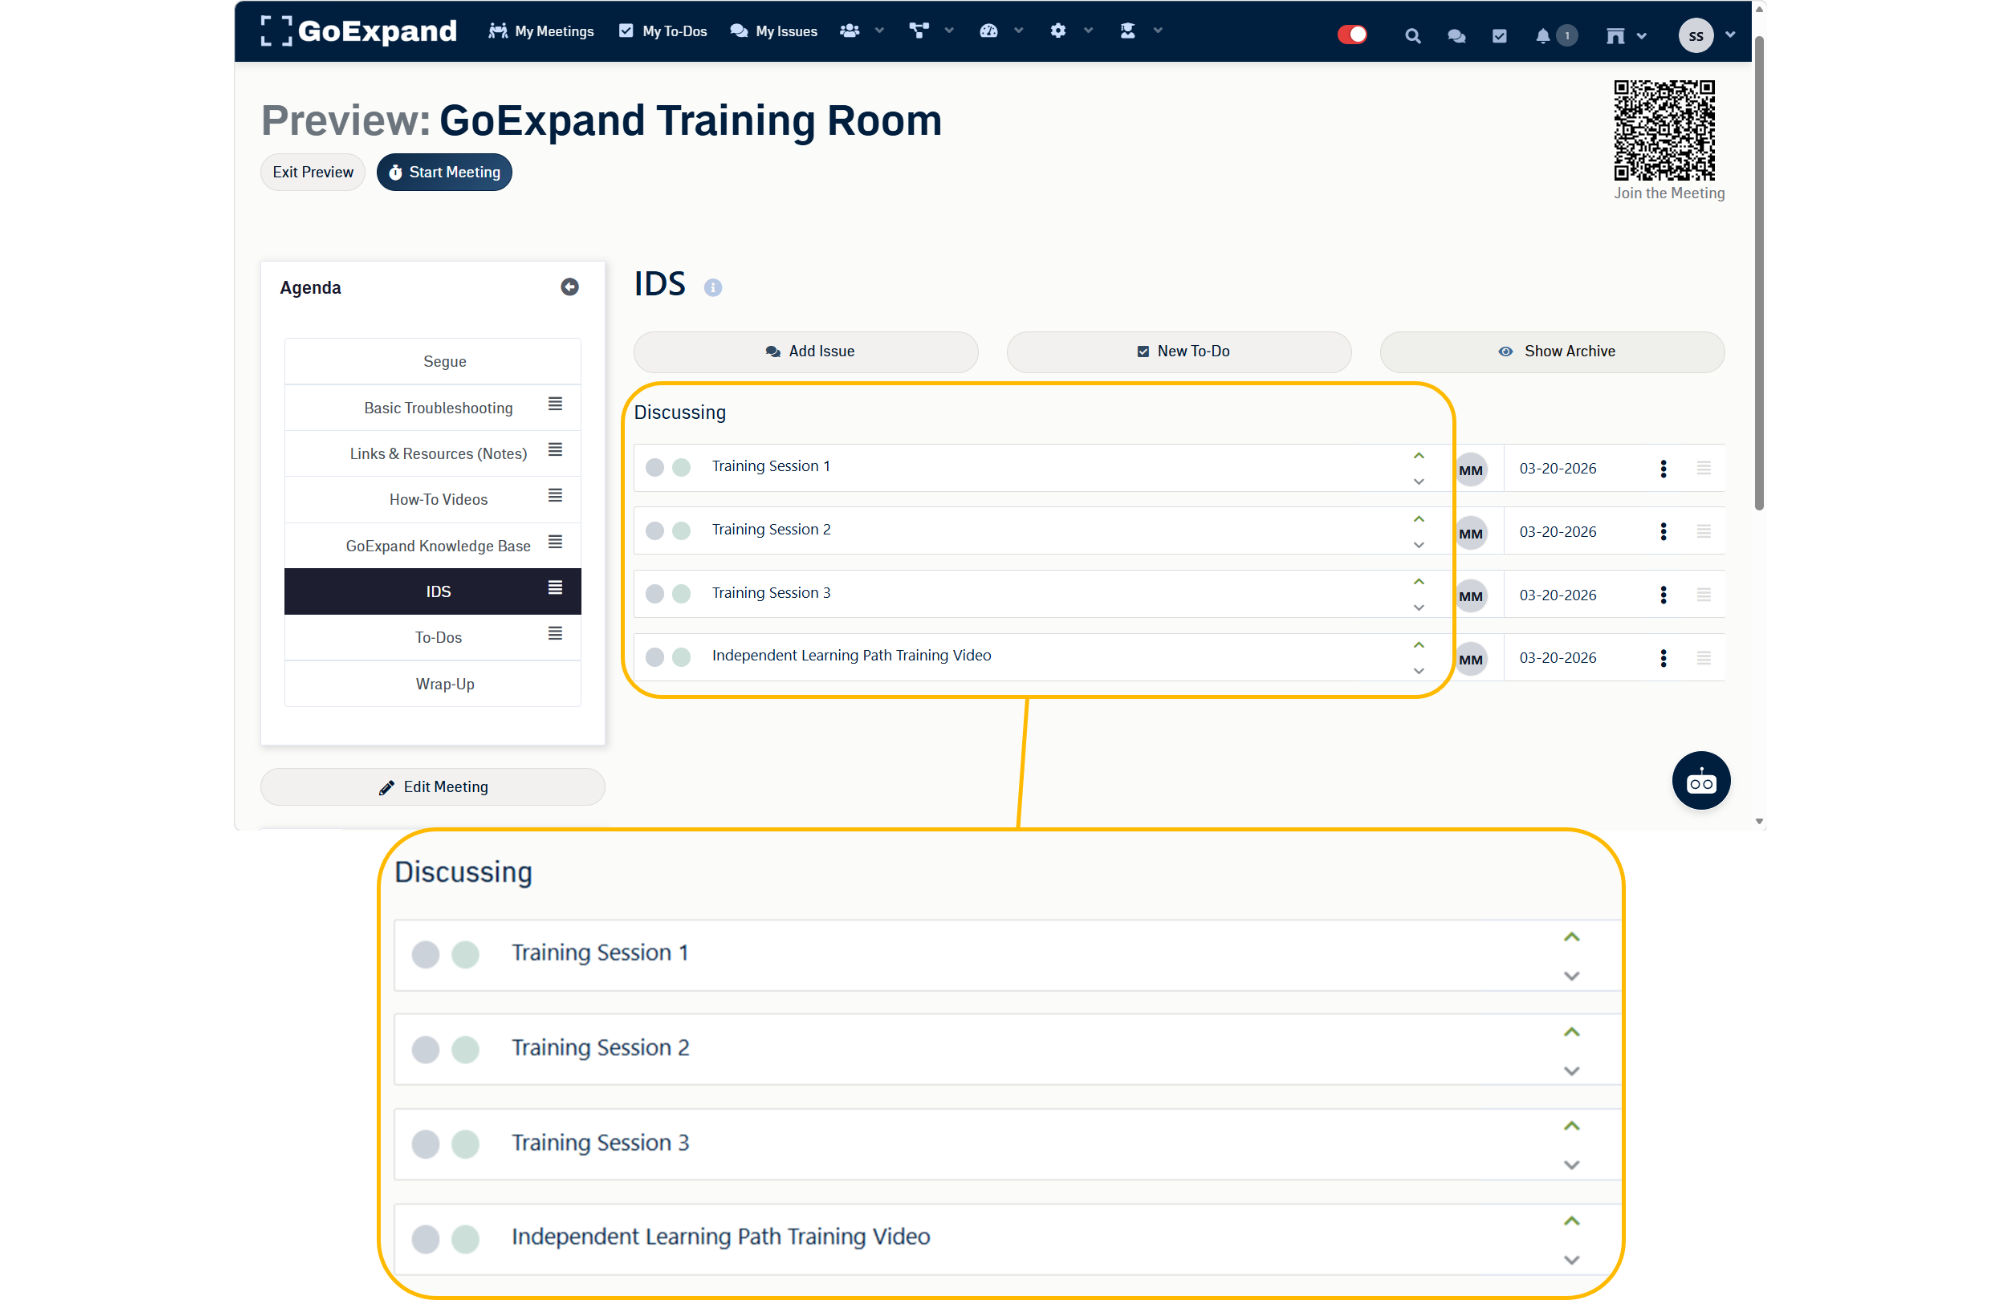The image size is (2000, 1300).
Task: Collapse the Agenda panel arrow icon
Action: (570, 287)
